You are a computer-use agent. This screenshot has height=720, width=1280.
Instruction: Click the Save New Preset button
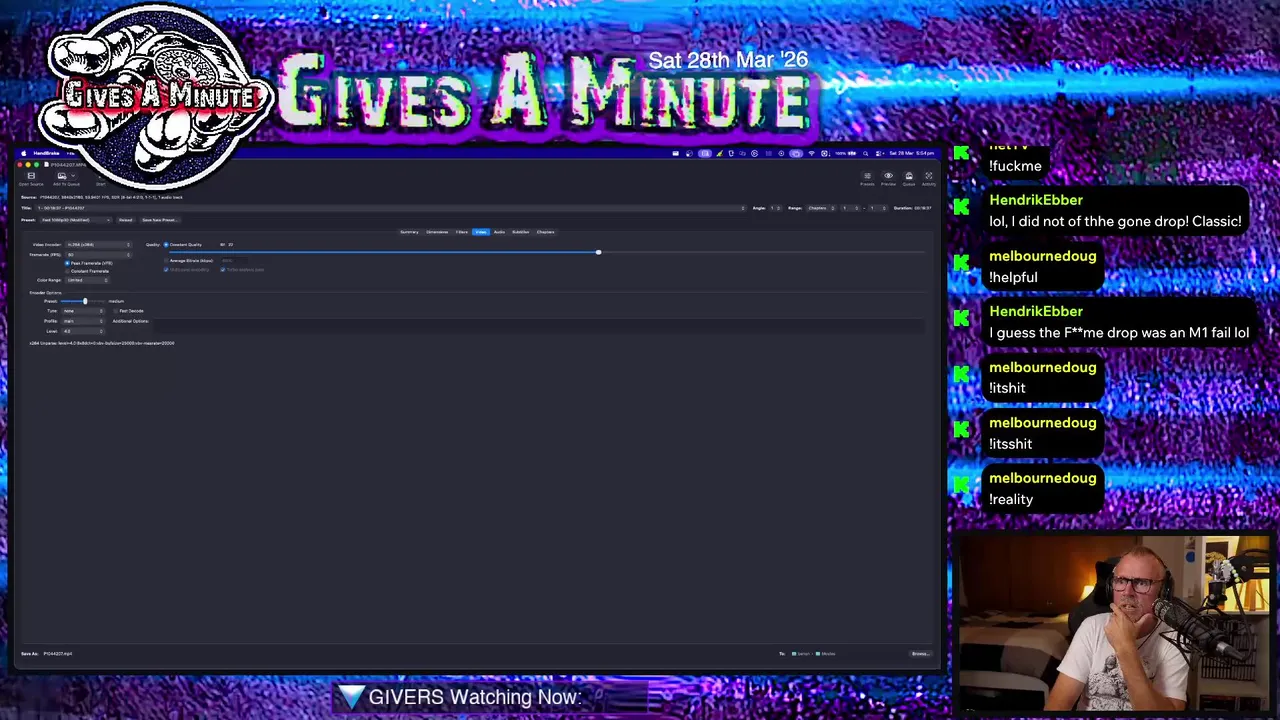[159, 220]
